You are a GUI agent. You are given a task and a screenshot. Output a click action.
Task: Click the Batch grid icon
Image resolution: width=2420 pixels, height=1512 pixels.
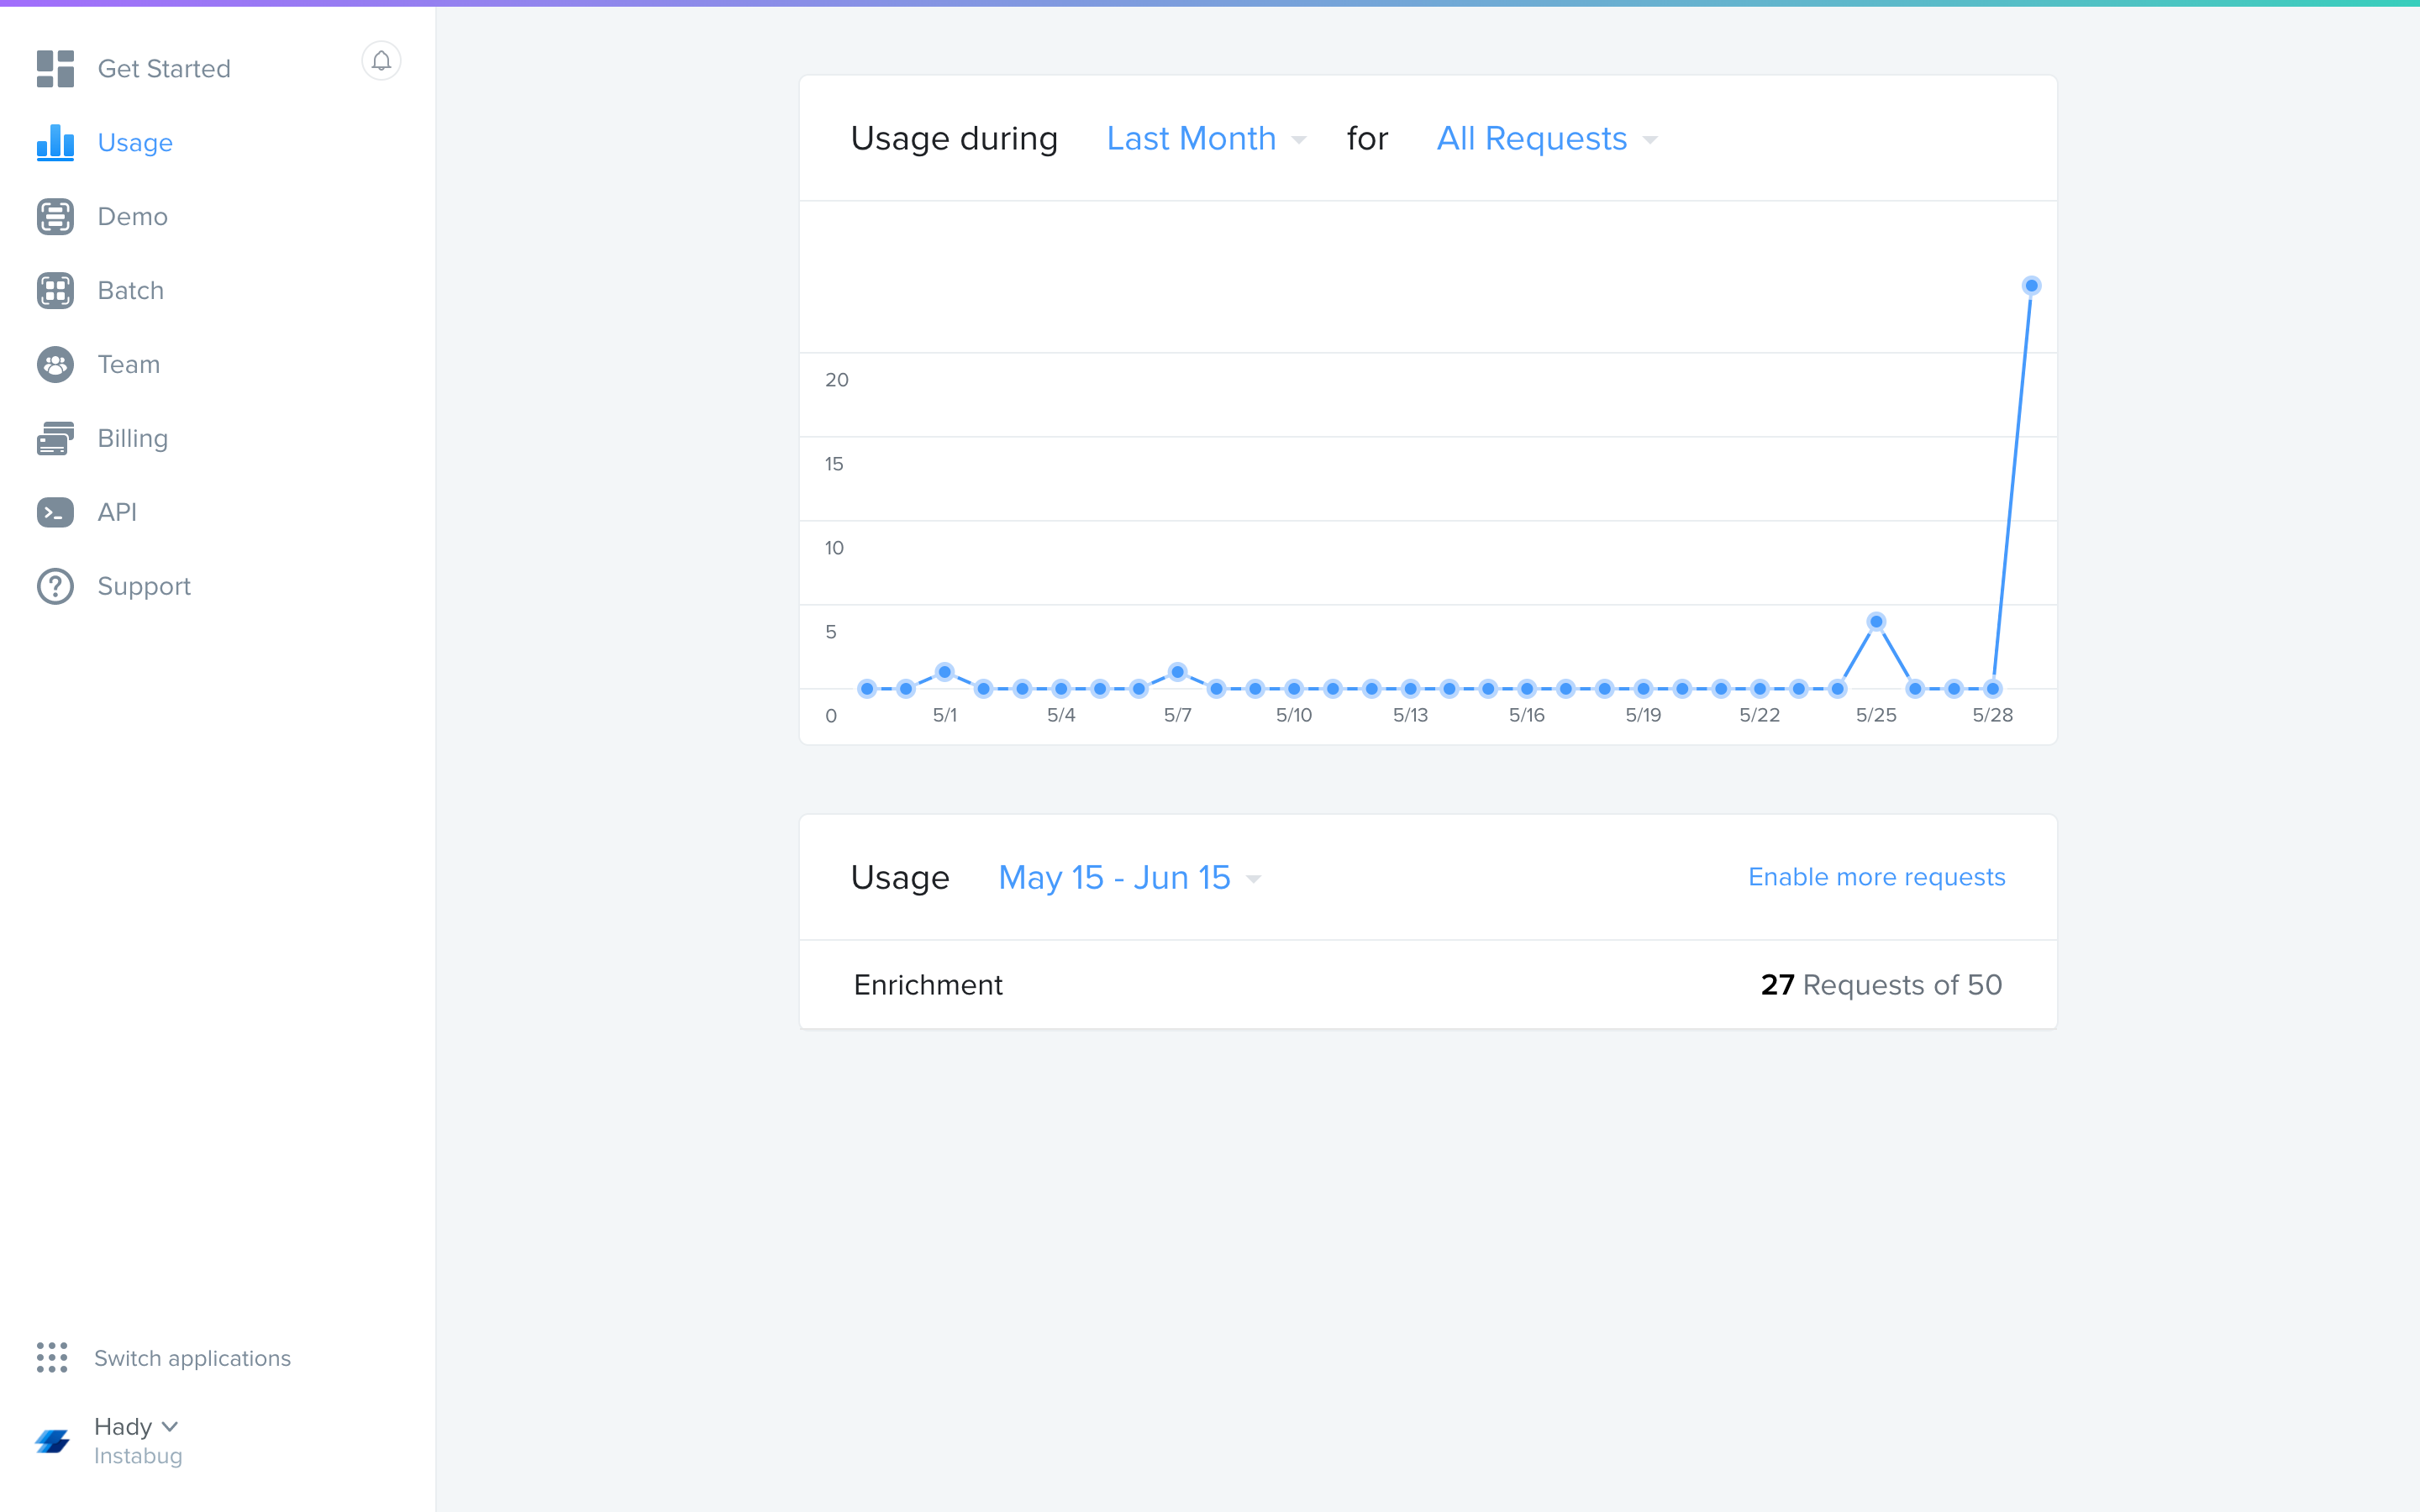[x=55, y=290]
